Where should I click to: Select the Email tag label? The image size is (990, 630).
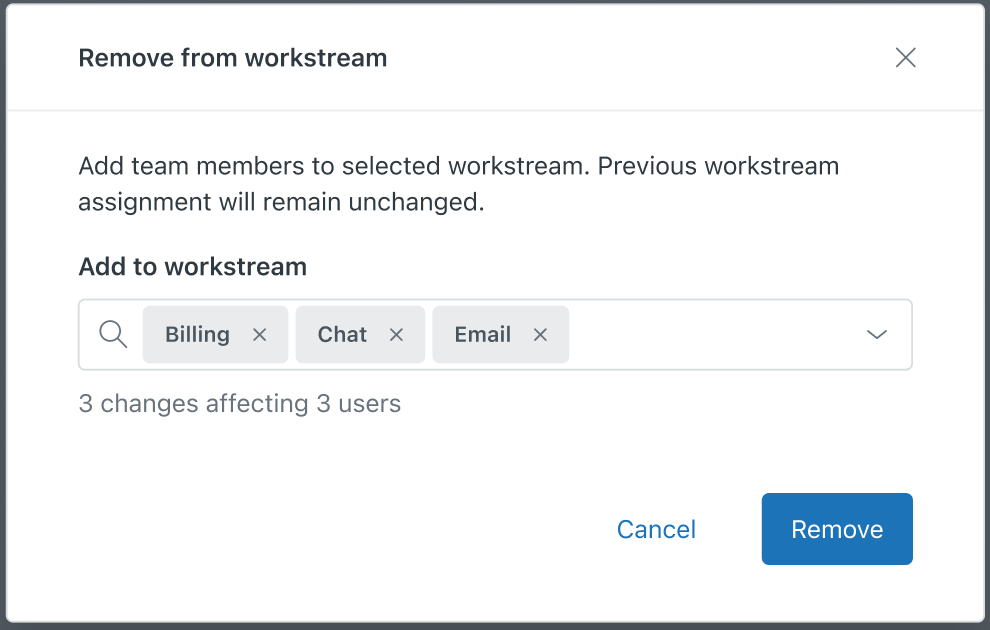pos(483,335)
